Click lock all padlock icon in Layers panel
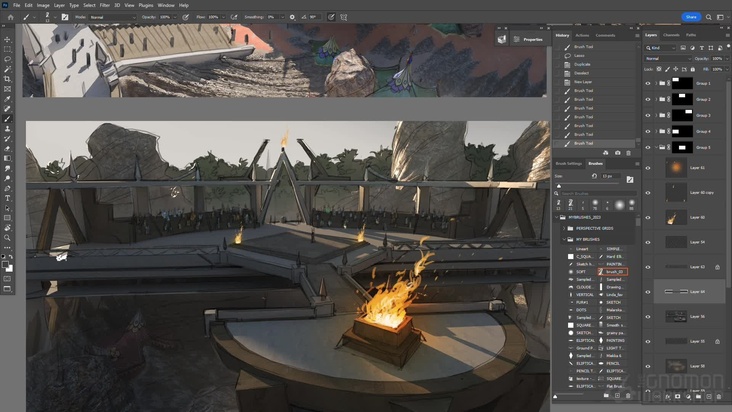Screen dimensions: 732x412 [693, 70]
